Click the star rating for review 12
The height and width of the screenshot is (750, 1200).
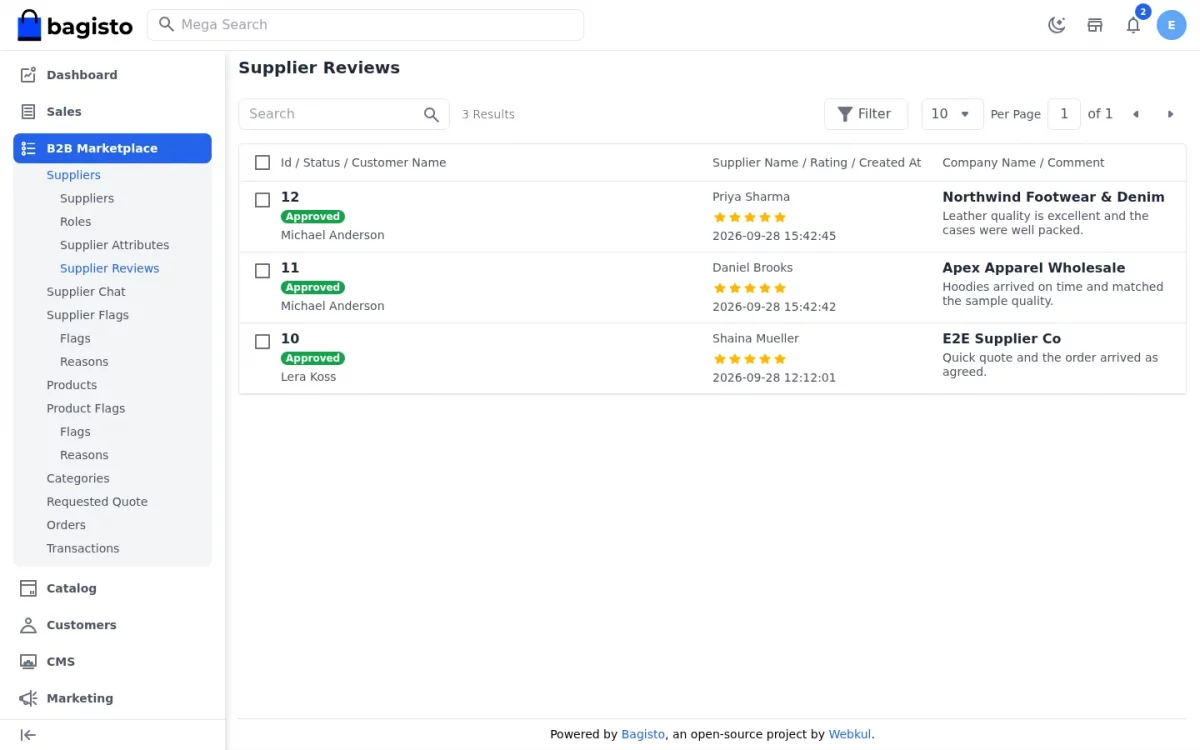pos(750,217)
